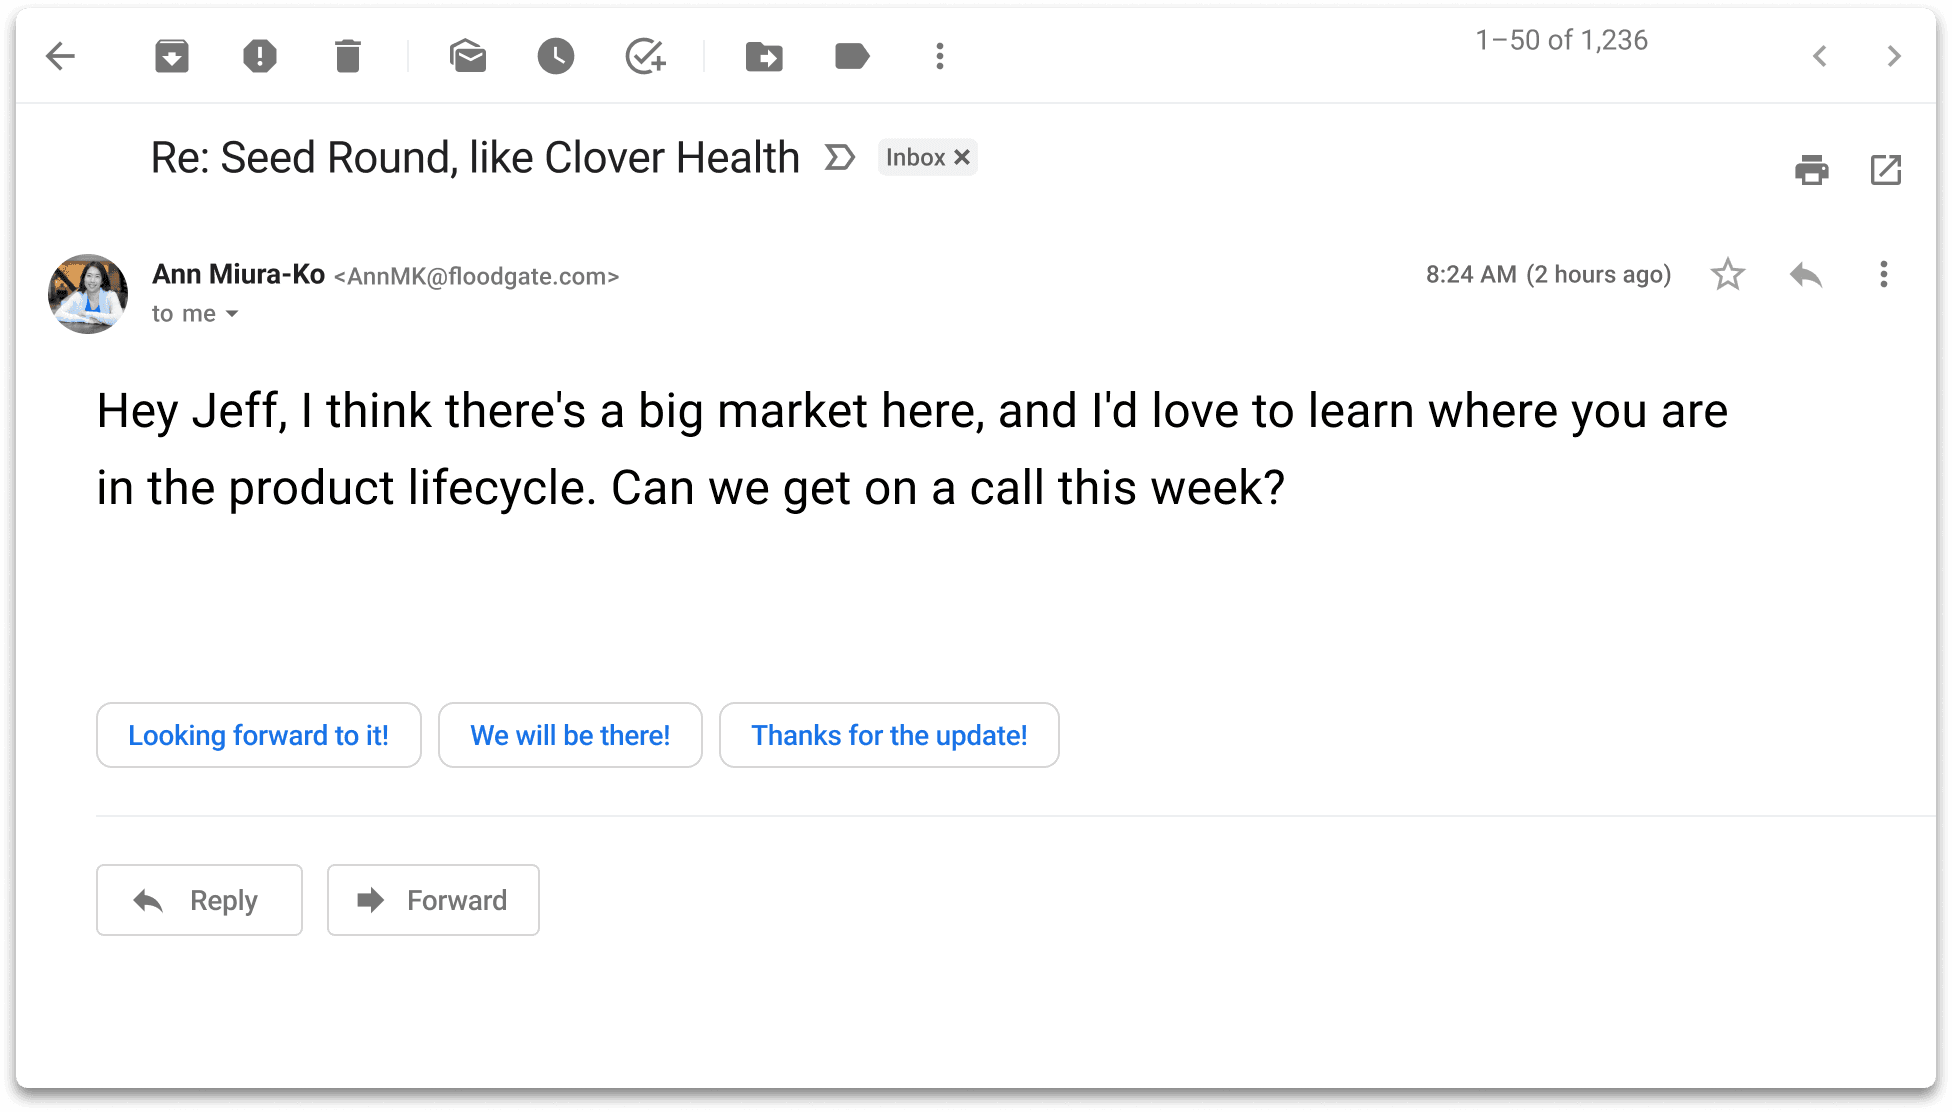
Task: Select smart reply "Looking forward to it!"
Action: [x=259, y=735]
